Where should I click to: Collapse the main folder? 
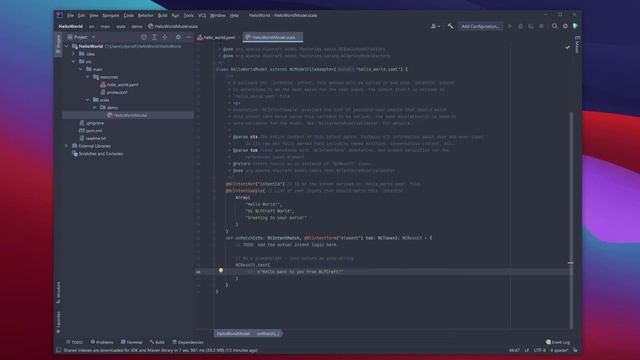(81, 69)
